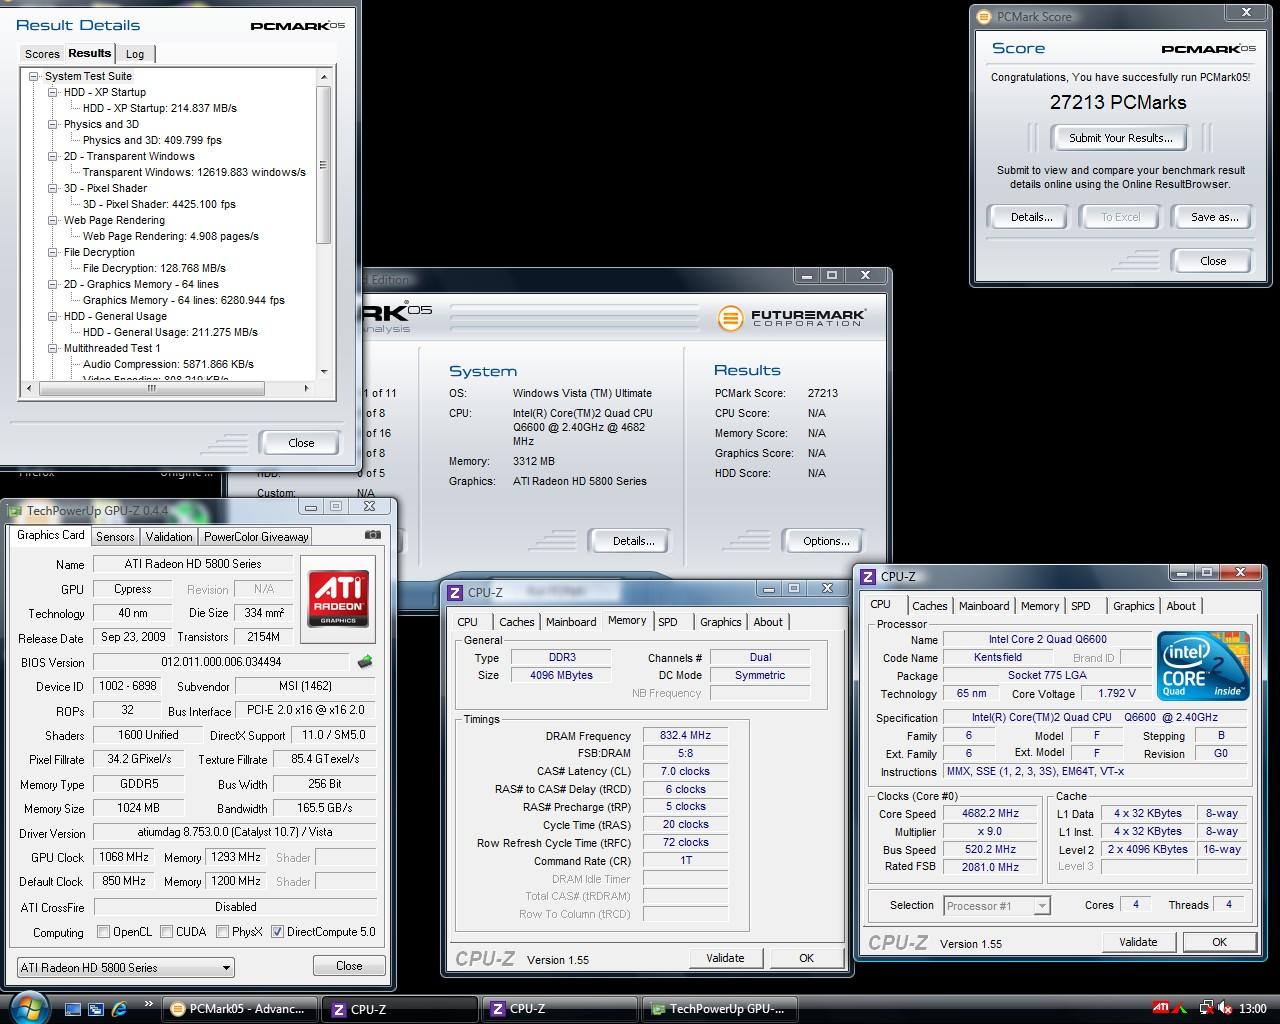Image resolution: width=1280 pixels, height=1024 pixels.
Task: Switch to PCMark05 Advanced taskbar button
Action: (240, 1009)
